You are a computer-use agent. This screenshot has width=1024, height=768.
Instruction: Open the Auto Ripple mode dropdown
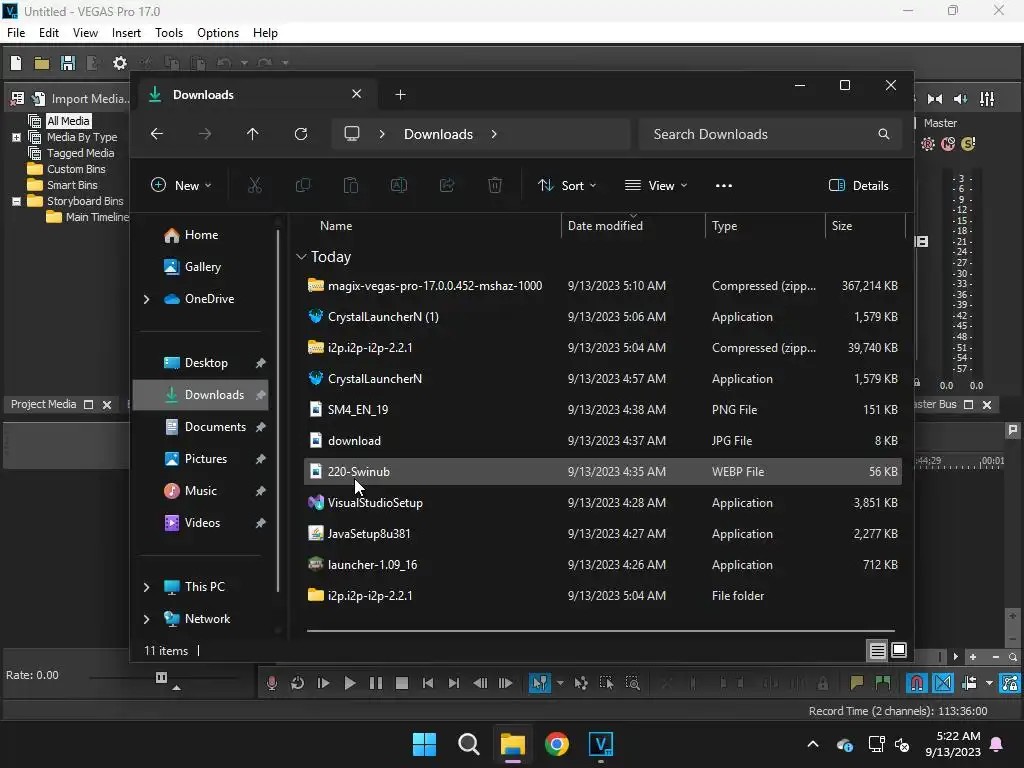tap(989, 683)
